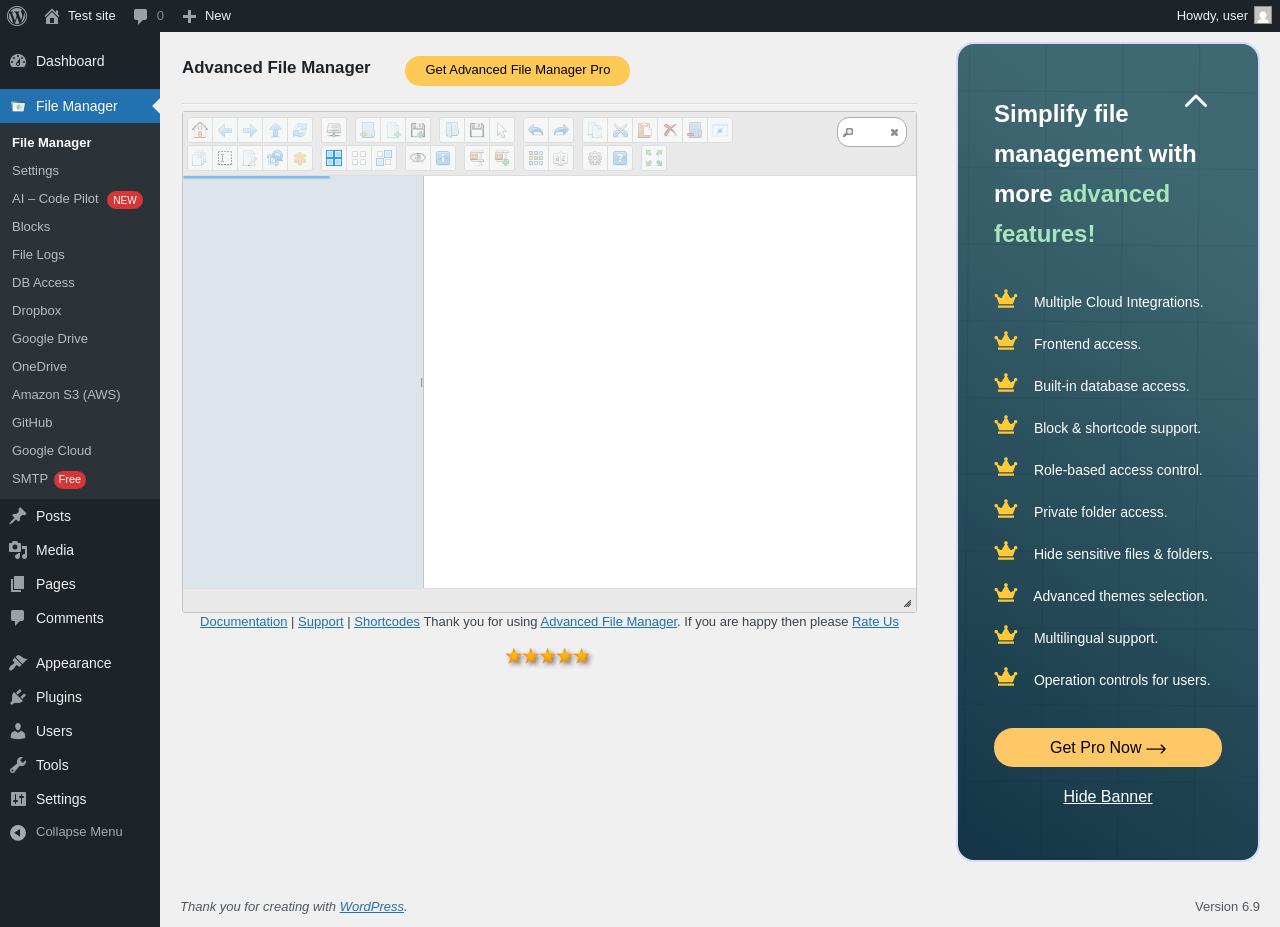The image size is (1280, 927).
Task: Click the Home icon in file manager toolbar
Action: click(200, 130)
